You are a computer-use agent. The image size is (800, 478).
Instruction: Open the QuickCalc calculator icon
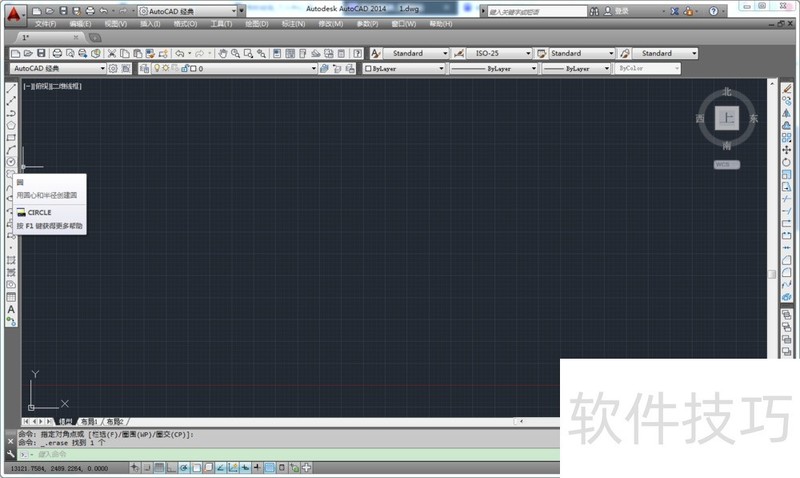(342, 53)
